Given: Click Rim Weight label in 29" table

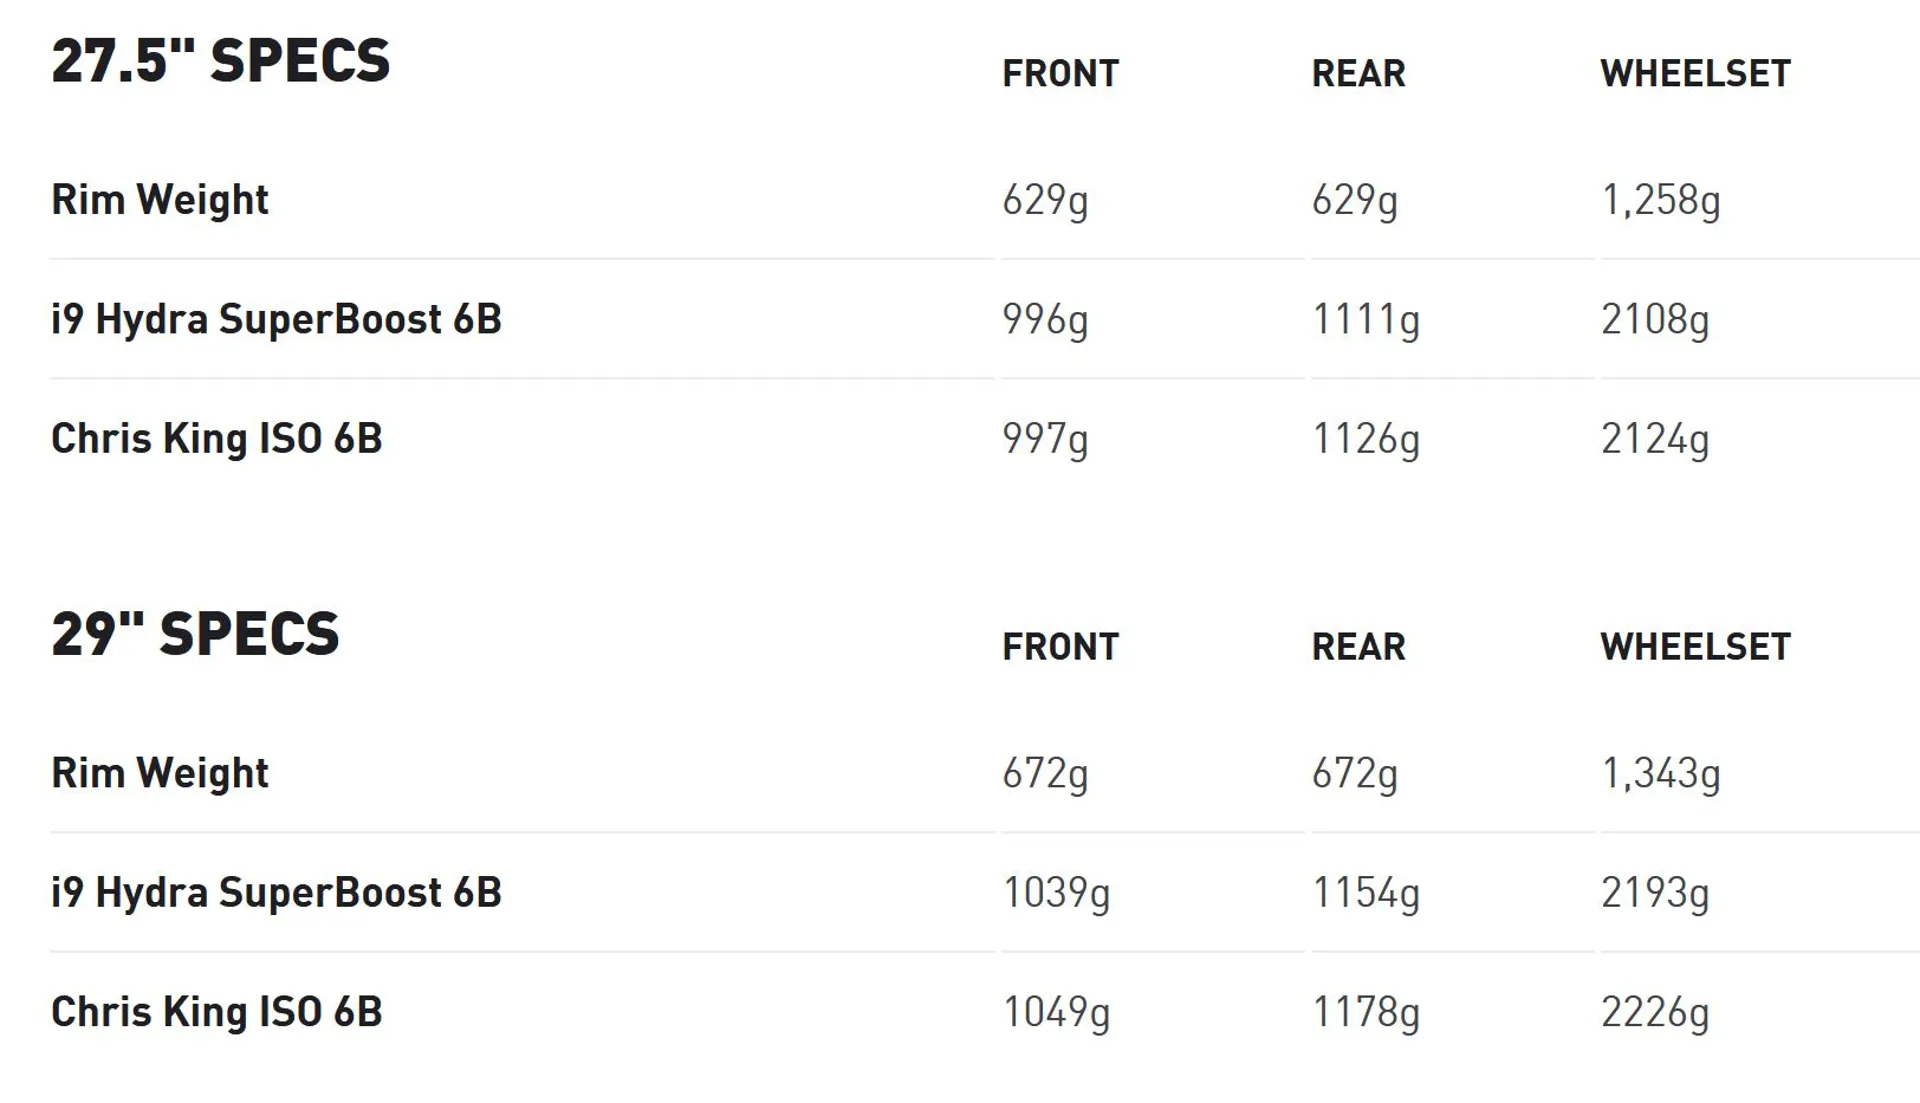Looking at the screenshot, I should (x=160, y=773).
